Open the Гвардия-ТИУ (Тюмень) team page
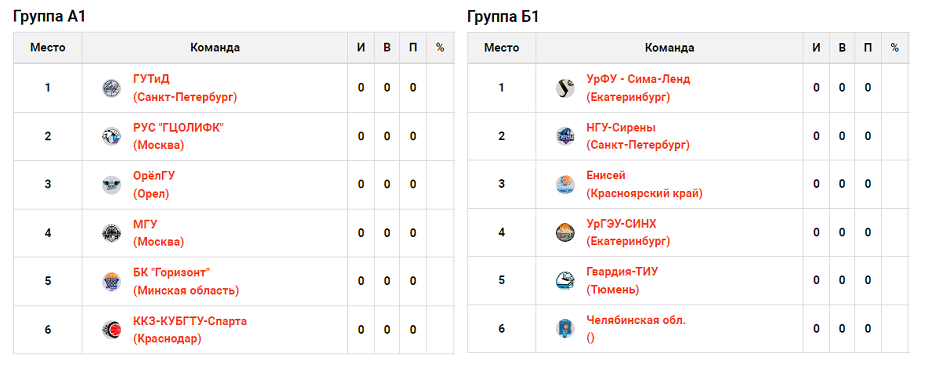The height and width of the screenshot is (368, 932). pos(622,281)
